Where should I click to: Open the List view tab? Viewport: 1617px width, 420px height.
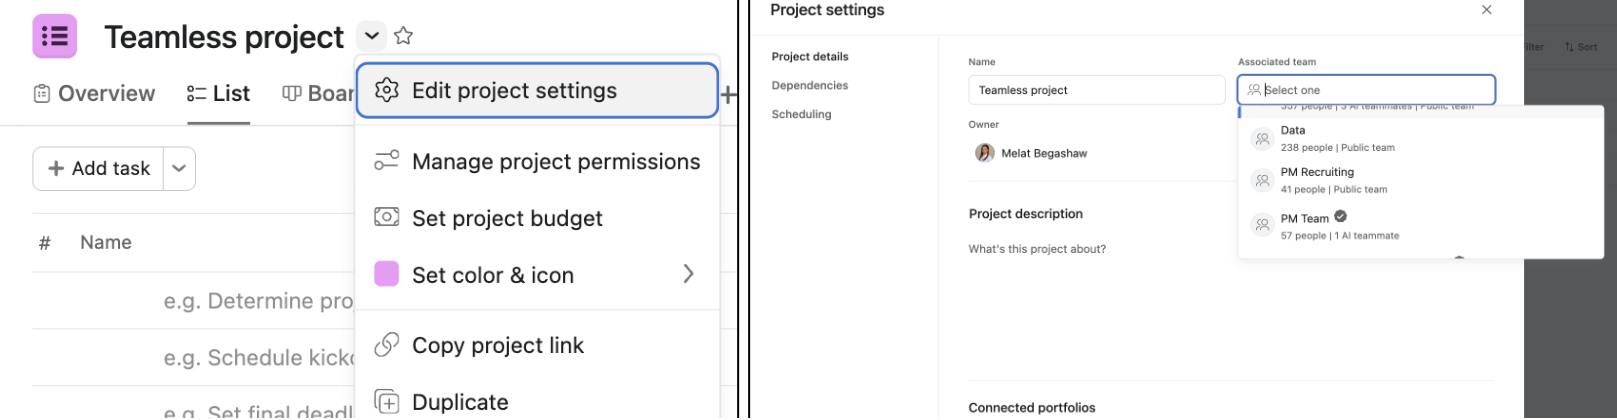coord(218,93)
